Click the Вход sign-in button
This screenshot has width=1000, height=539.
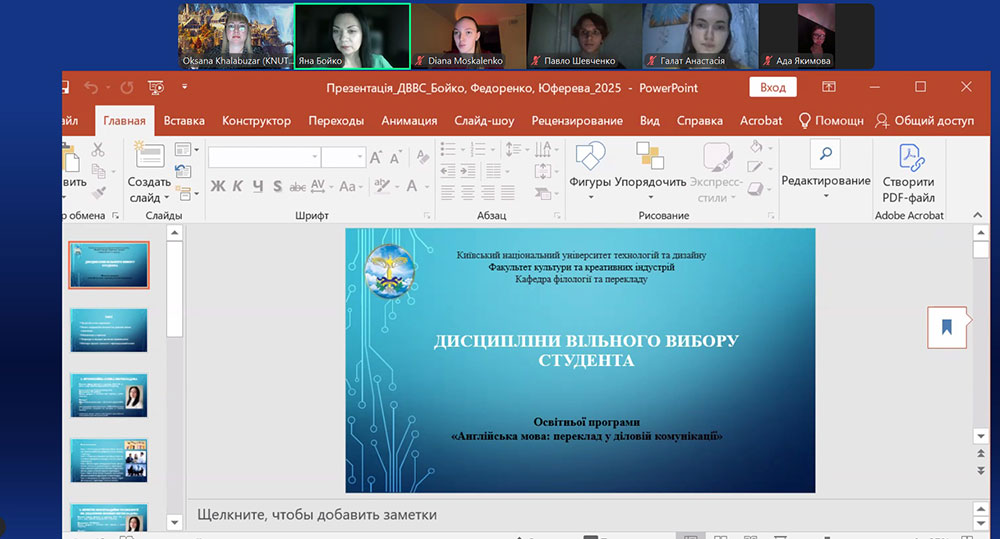[772, 88]
